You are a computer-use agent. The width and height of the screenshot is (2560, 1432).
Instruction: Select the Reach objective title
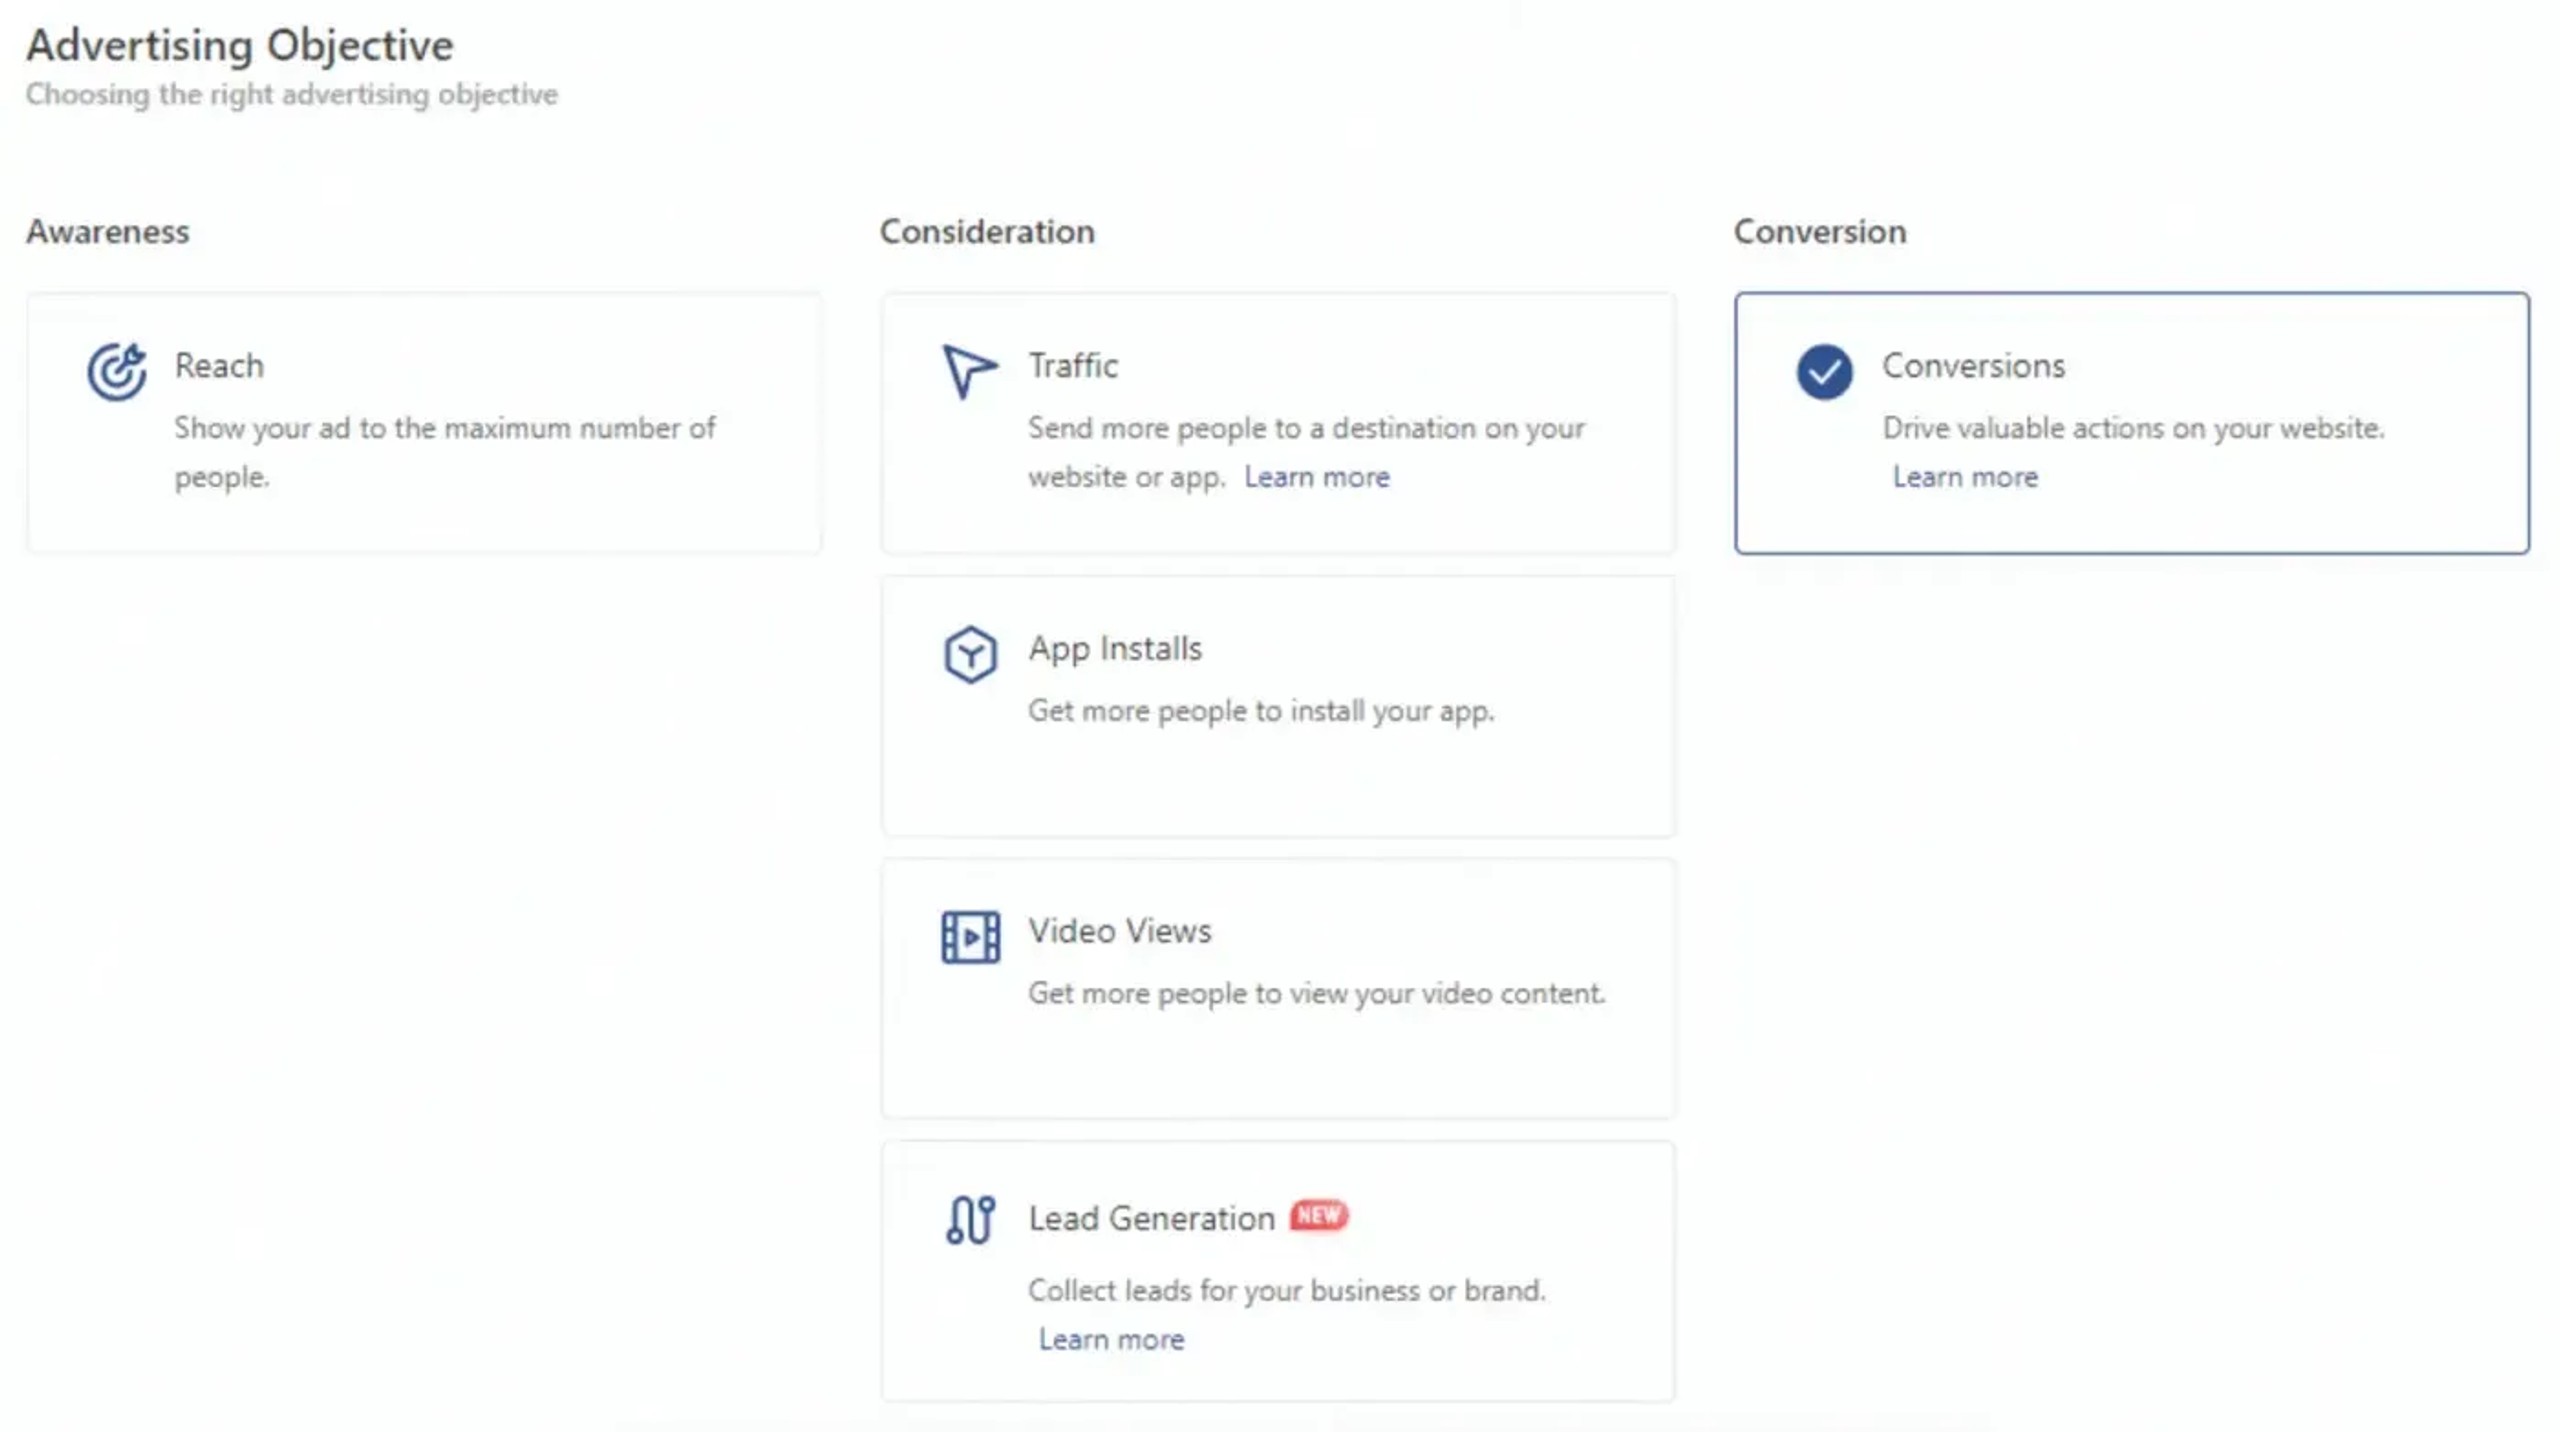219,366
